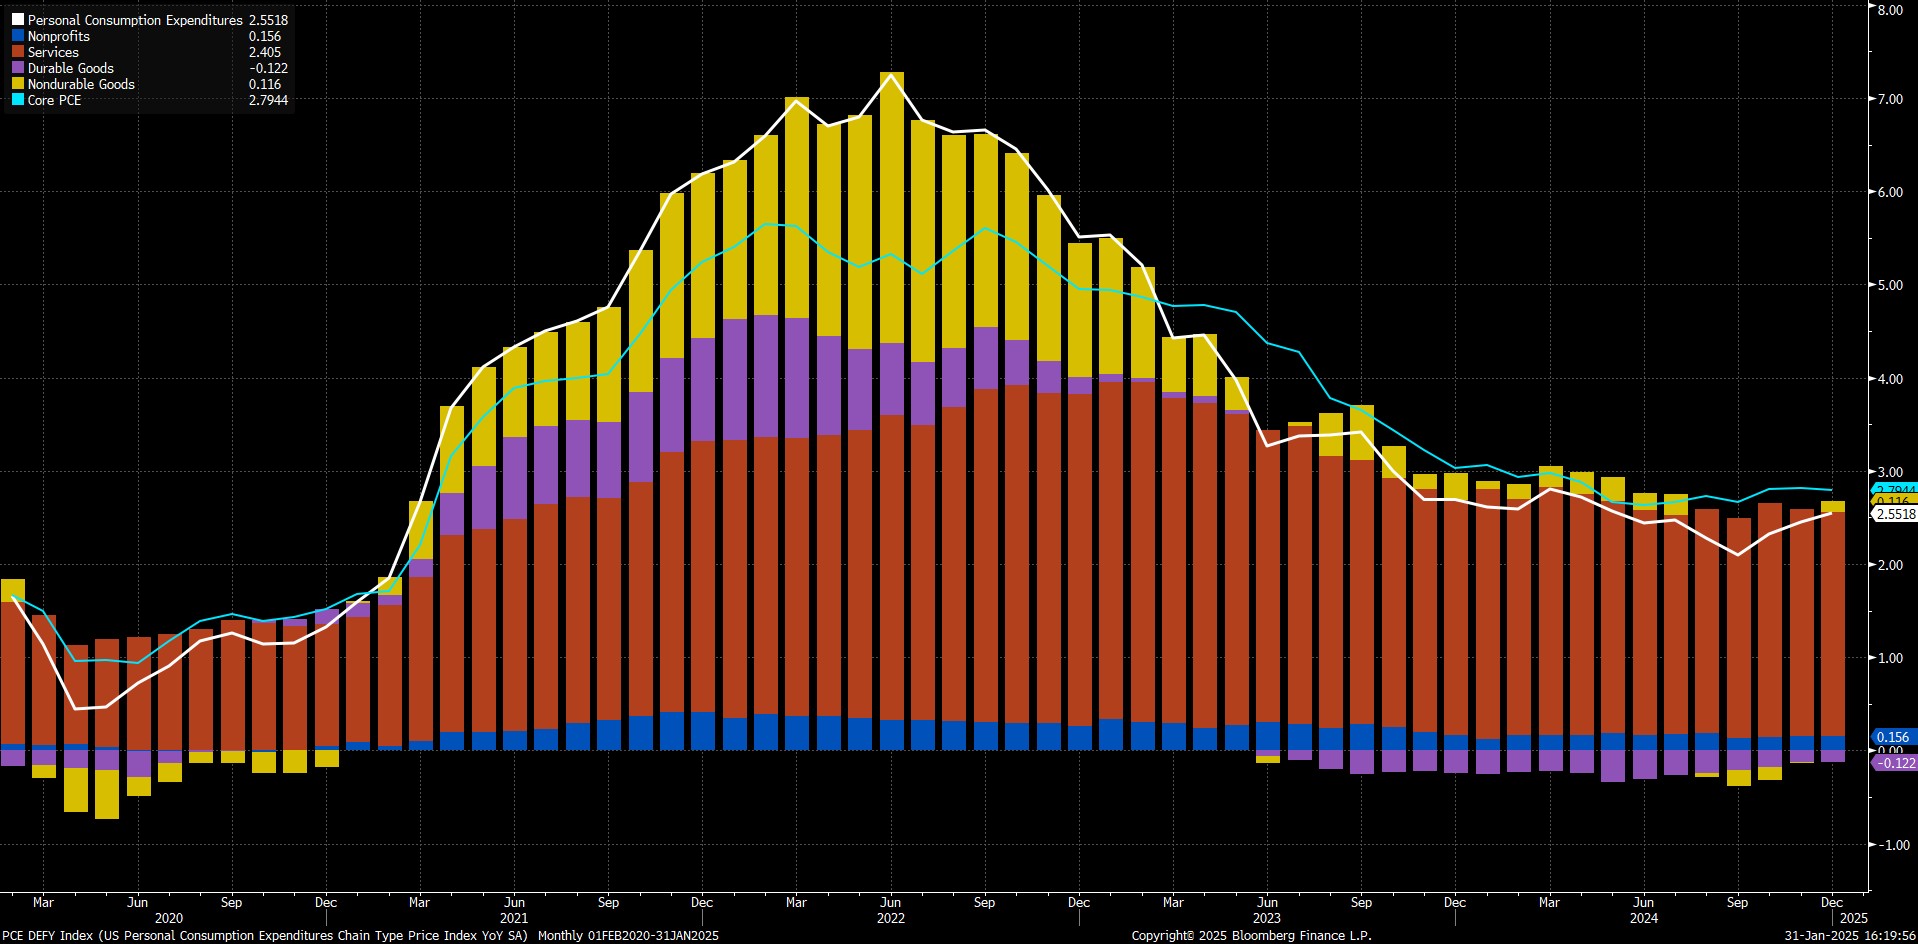
Task: Click the 8.00 y-axis label
Action: point(1890,10)
